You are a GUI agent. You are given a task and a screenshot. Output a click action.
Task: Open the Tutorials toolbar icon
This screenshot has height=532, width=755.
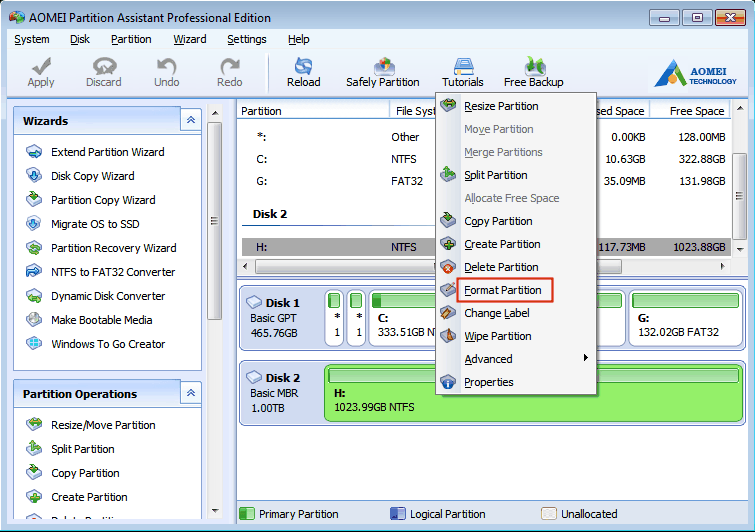[463, 66]
